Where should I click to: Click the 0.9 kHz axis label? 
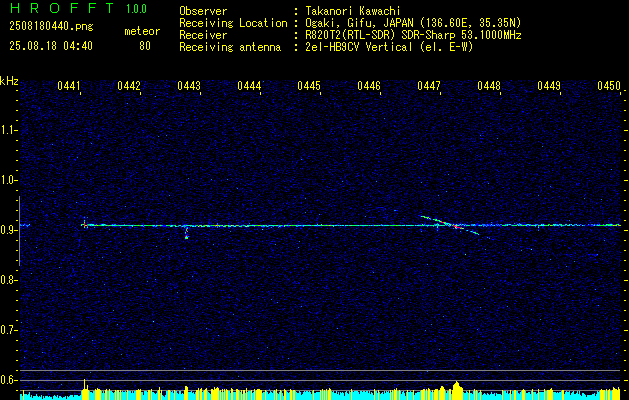tap(8, 230)
